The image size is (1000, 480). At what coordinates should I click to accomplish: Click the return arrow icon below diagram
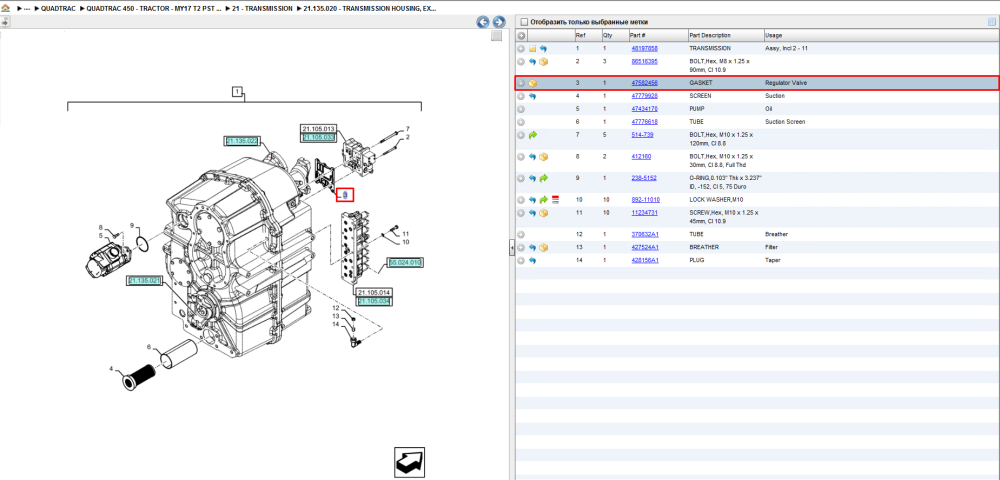(x=409, y=463)
